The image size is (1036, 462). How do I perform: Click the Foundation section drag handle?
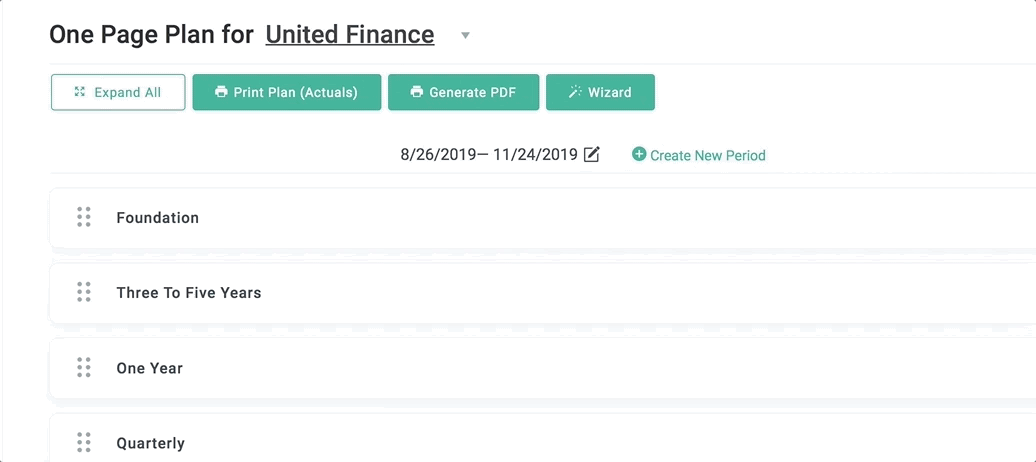pyautogui.click(x=83, y=217)
